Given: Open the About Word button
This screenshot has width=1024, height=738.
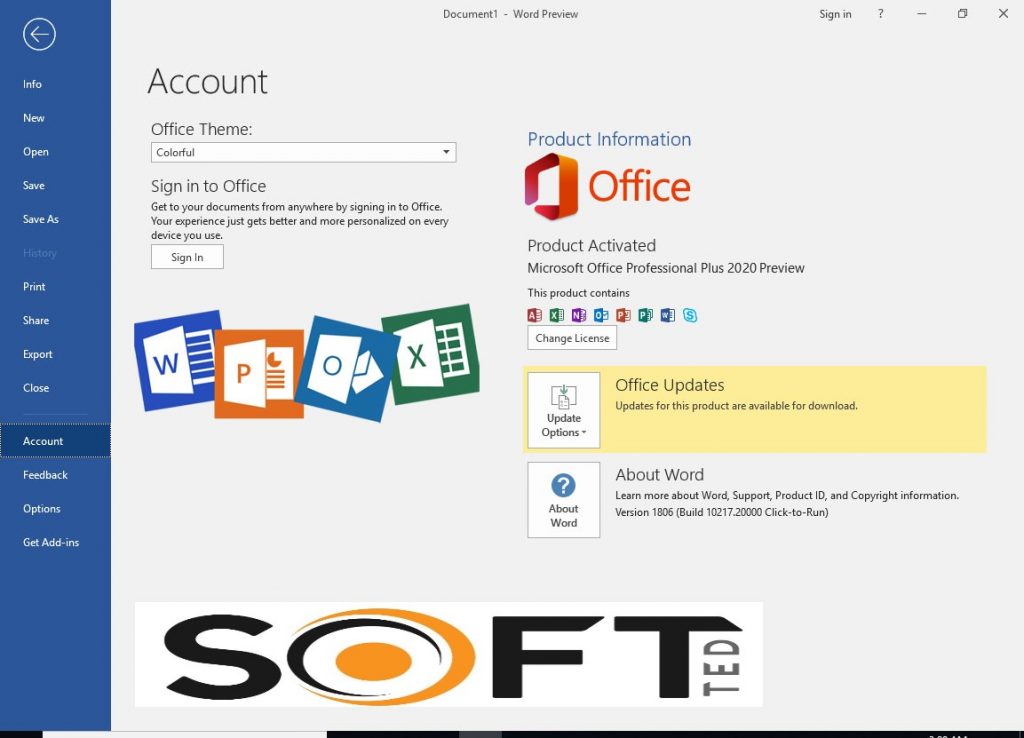Looking at the screenshot, I should click(564, 500).
